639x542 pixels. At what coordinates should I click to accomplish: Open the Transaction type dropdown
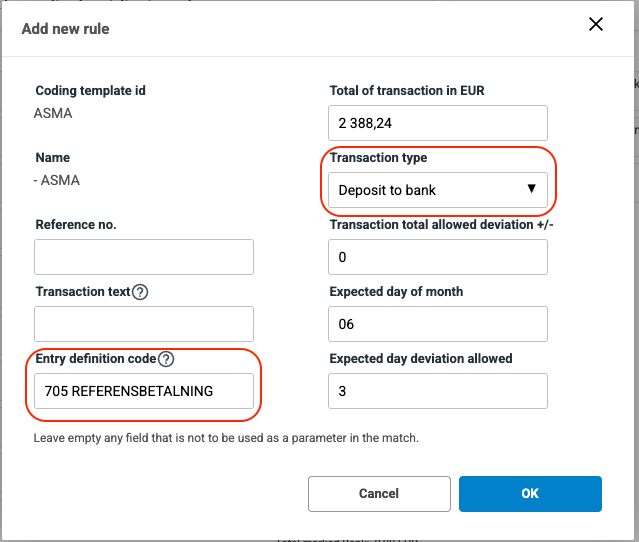[x=438, y=190]
